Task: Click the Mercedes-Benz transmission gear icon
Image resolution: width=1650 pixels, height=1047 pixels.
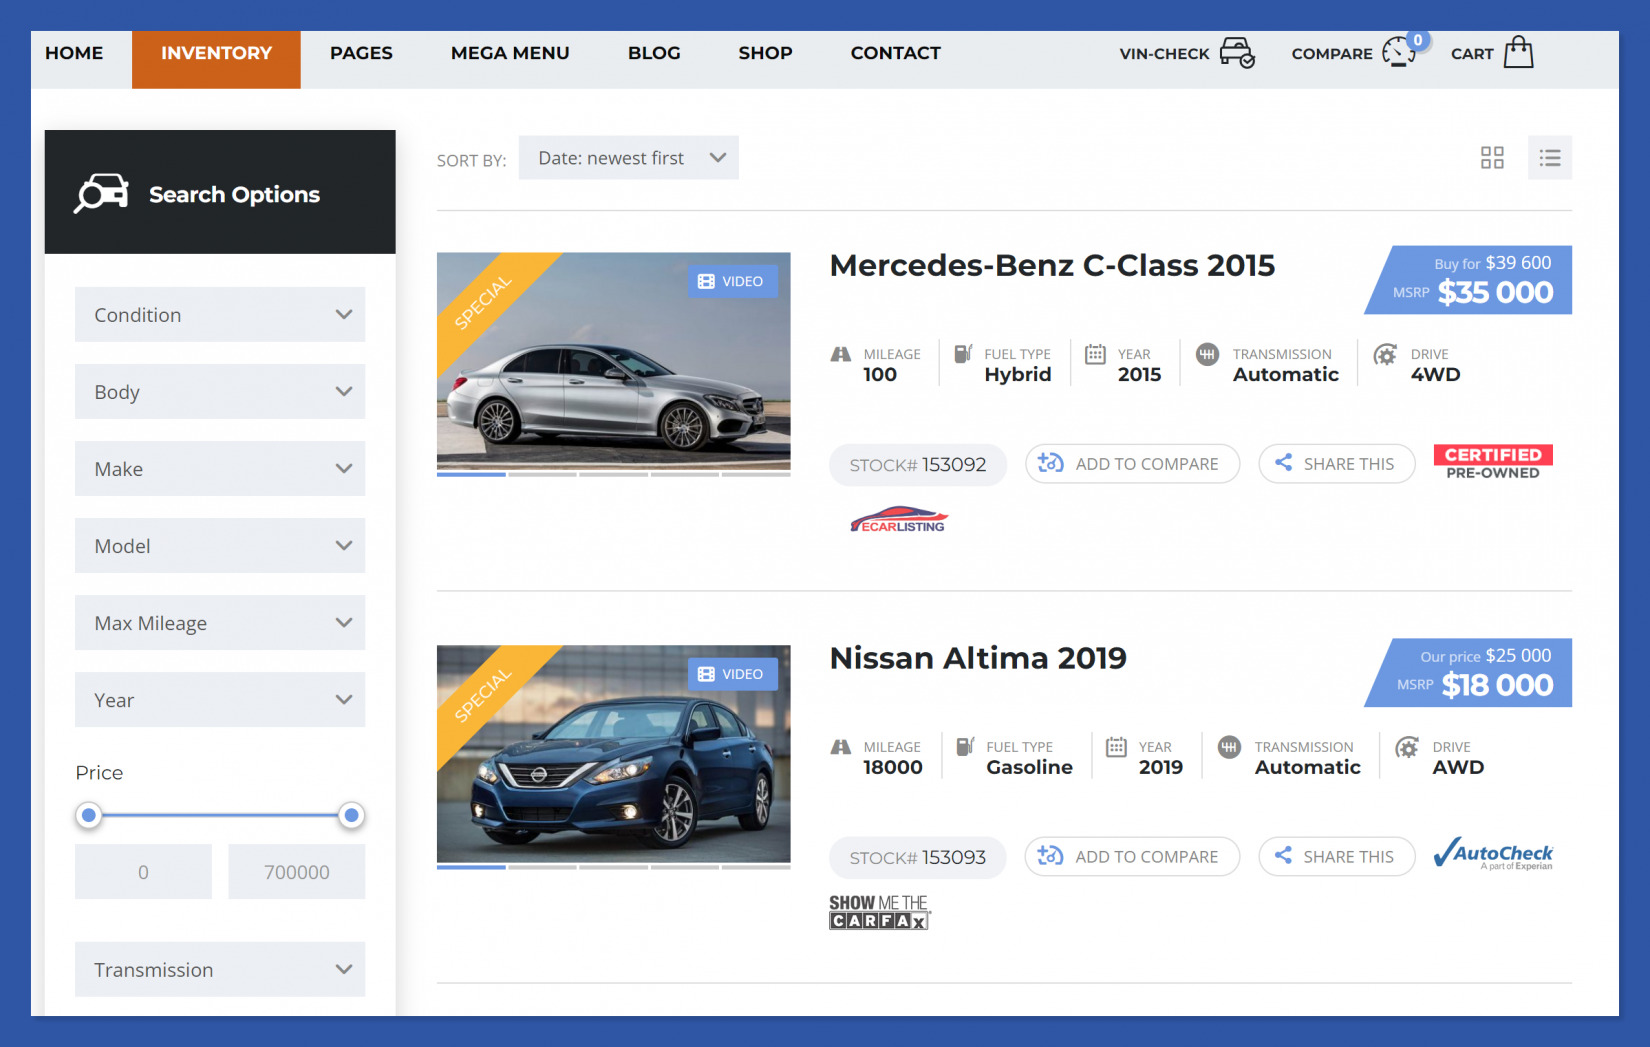Action: pos(1208,354)
